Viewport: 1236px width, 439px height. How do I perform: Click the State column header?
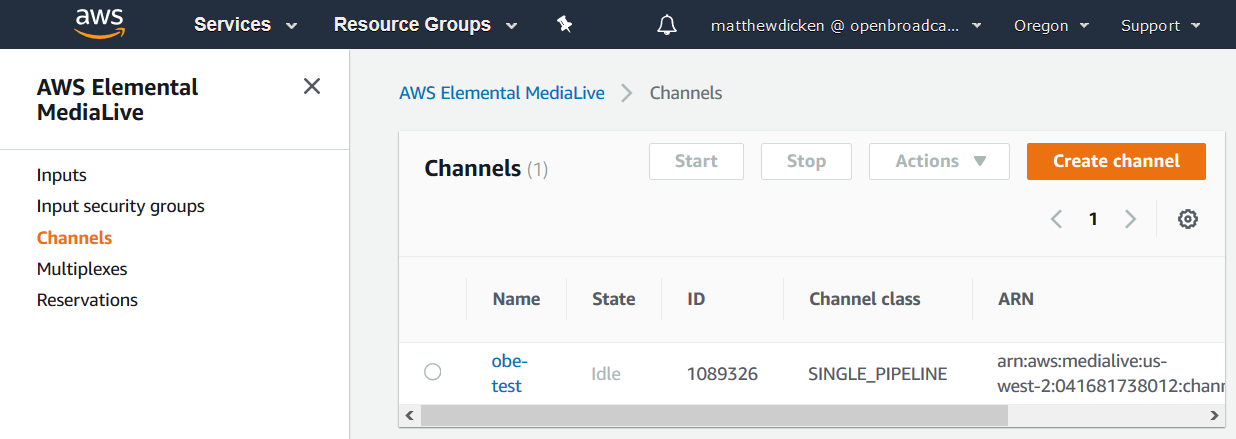tap(614, 299)
